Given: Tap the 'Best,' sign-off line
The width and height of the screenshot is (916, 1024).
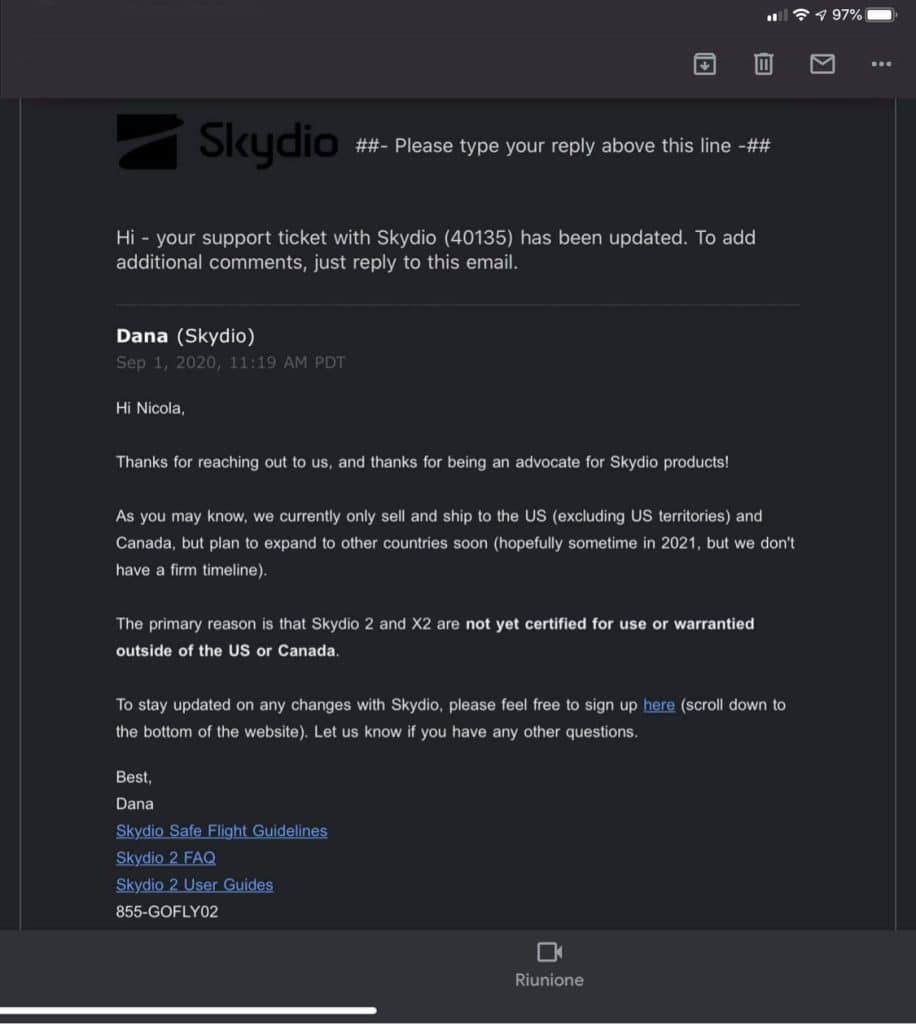Looking at the screenshot, I should [134, 777].
